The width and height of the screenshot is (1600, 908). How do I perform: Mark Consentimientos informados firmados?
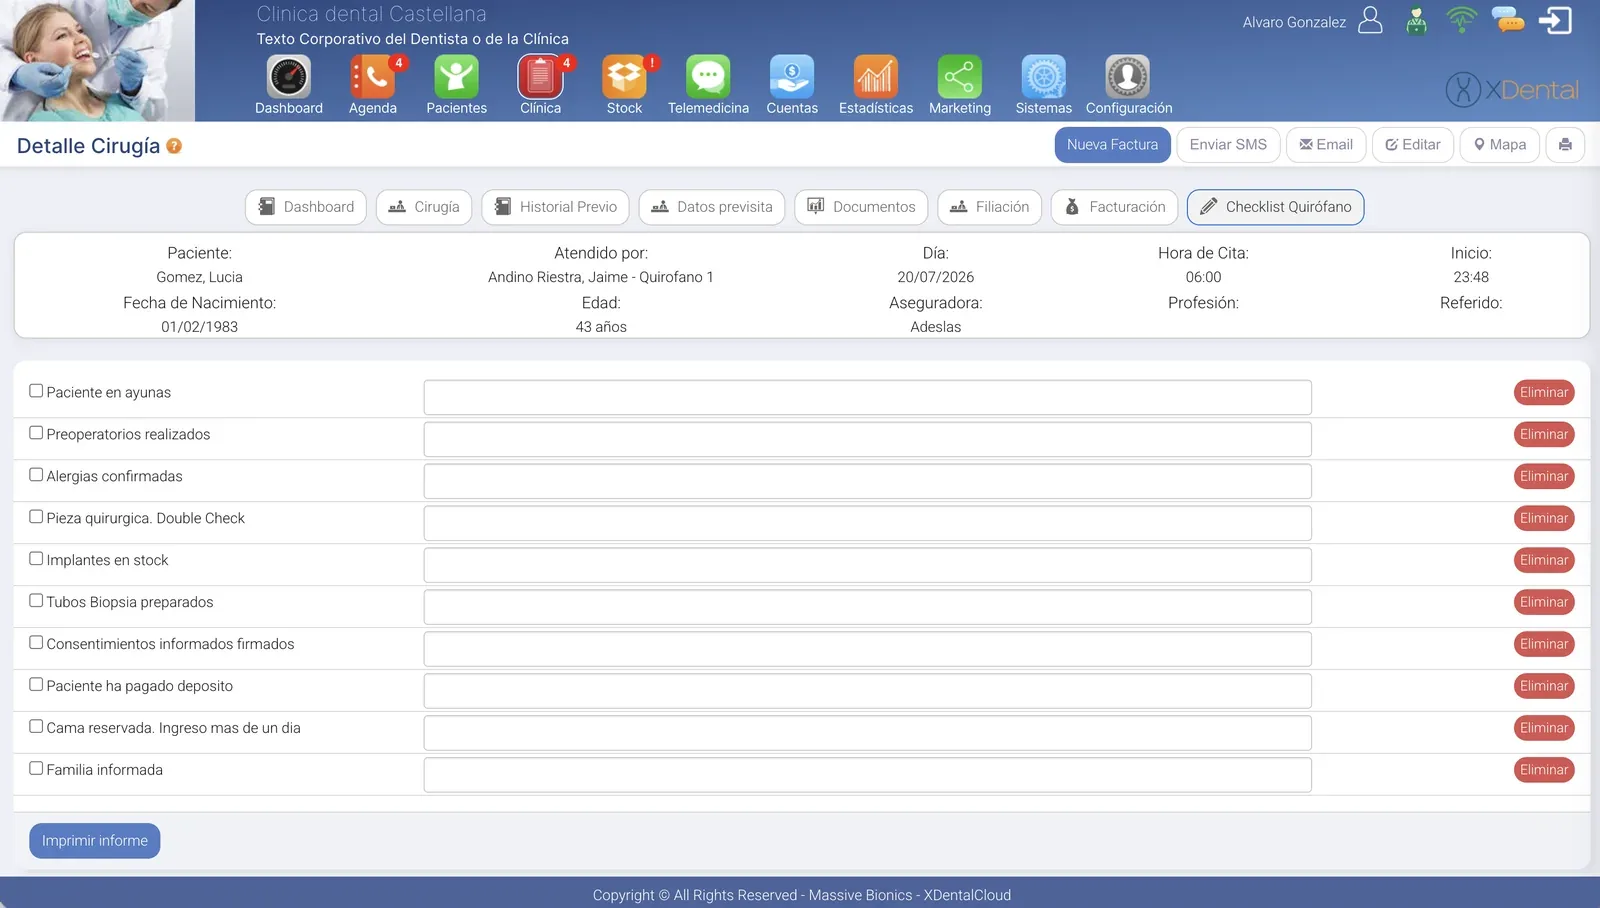click(x=36, y=643)
